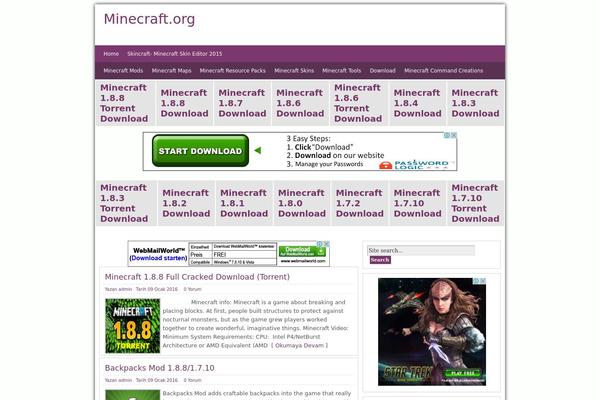Click the Password Logic logo in ad
Image resolution: width=600 pixels, height=400 pixels.
coord(414,165)
